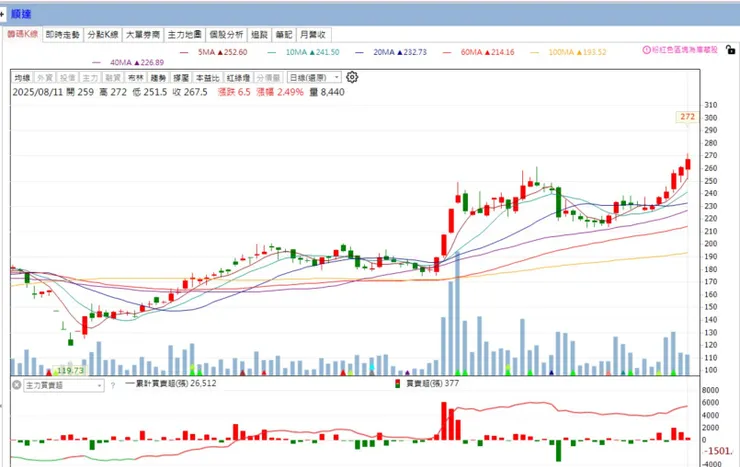Switch to the 主力地圖 tab

185,34
